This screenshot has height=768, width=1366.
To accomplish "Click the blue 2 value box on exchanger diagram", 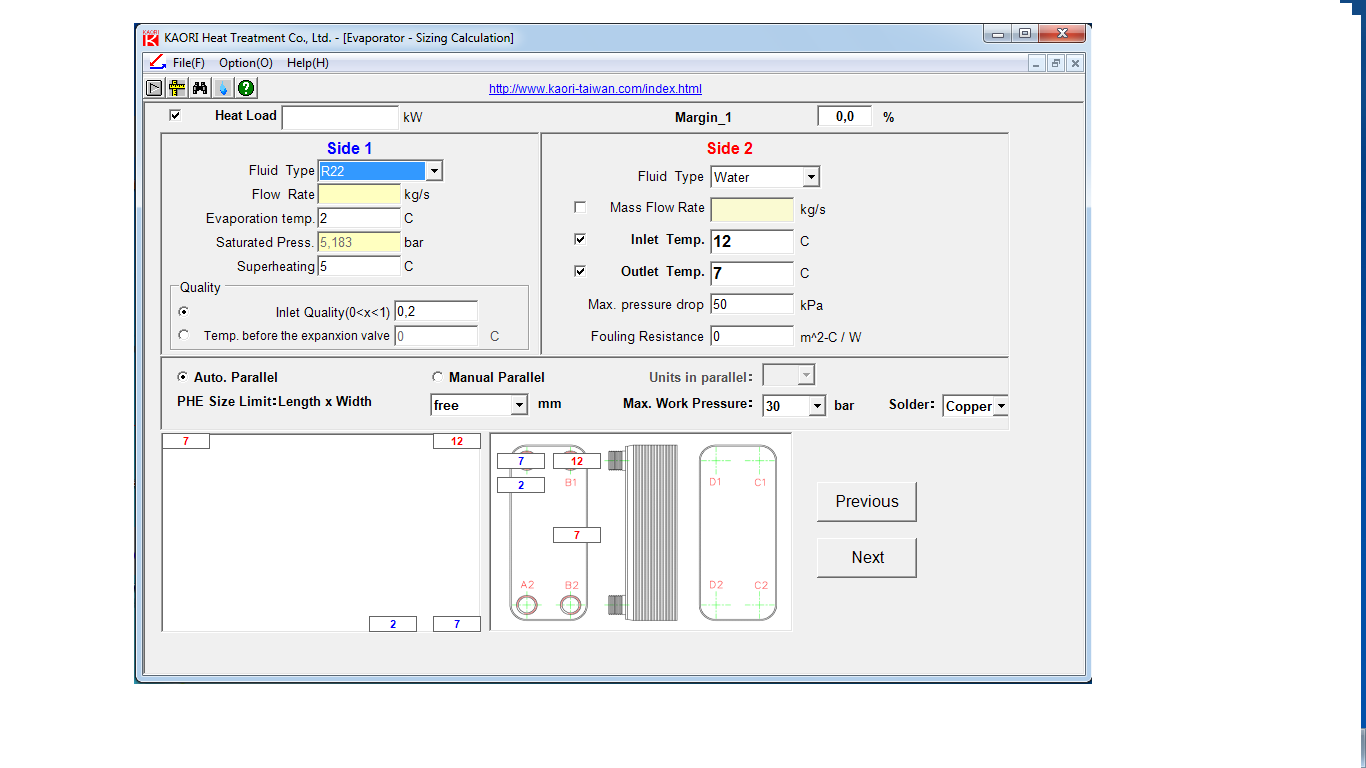I will [x=521, y=485].
